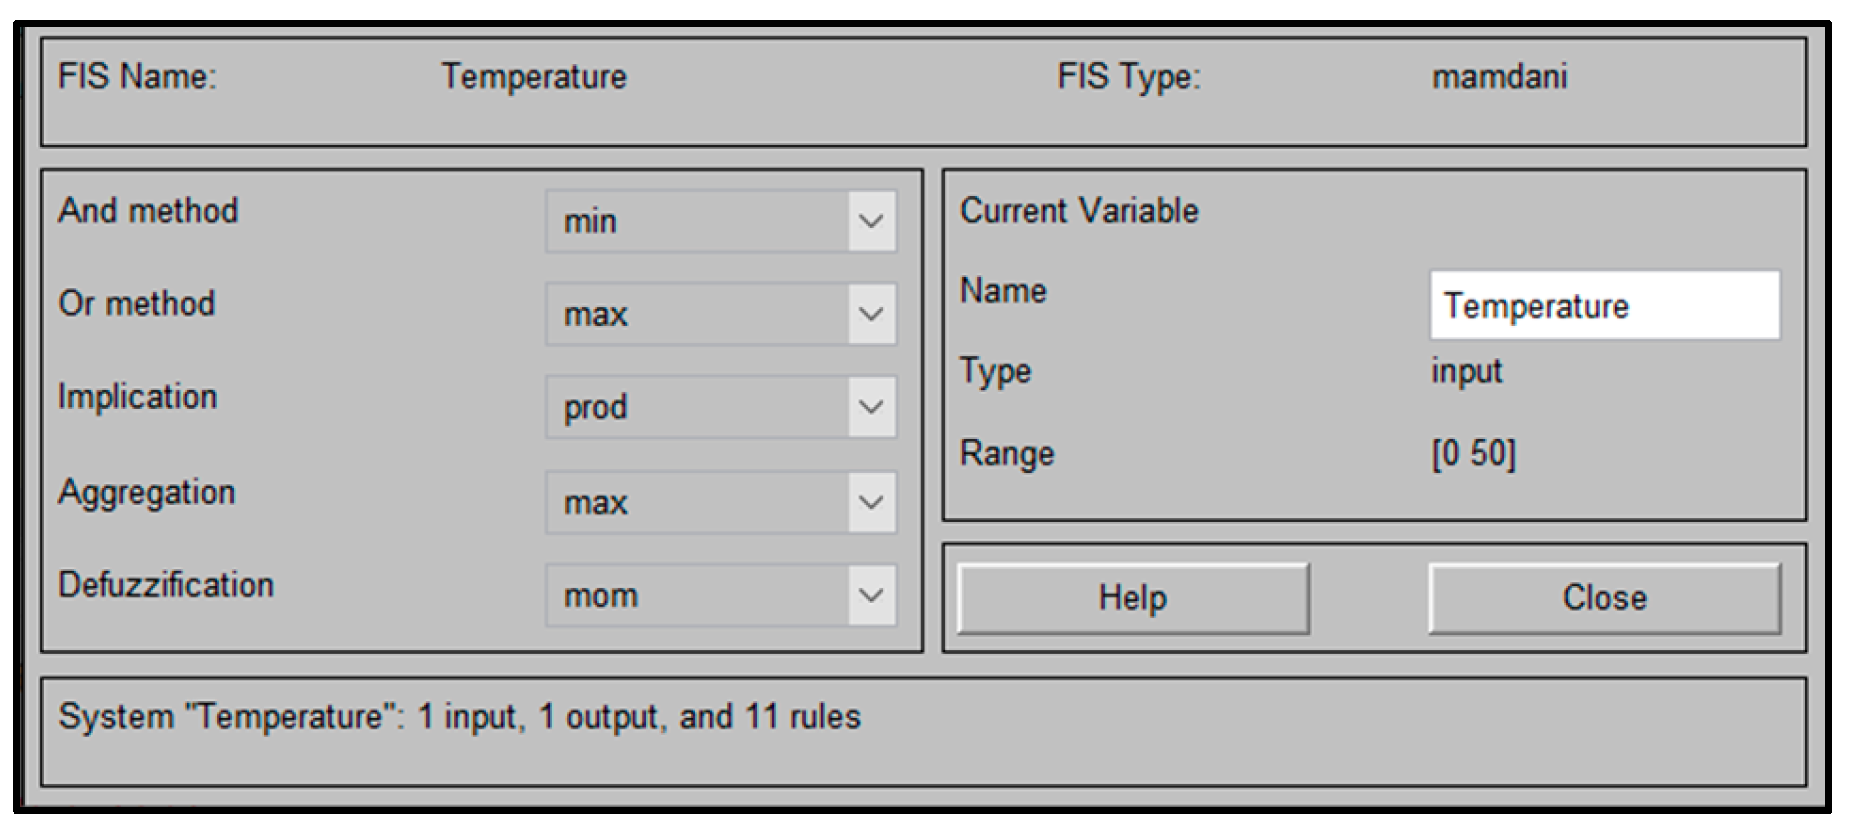Open the And method dropdown
The width and height of the screenshot is (1851, 830).
coord(720,221)
